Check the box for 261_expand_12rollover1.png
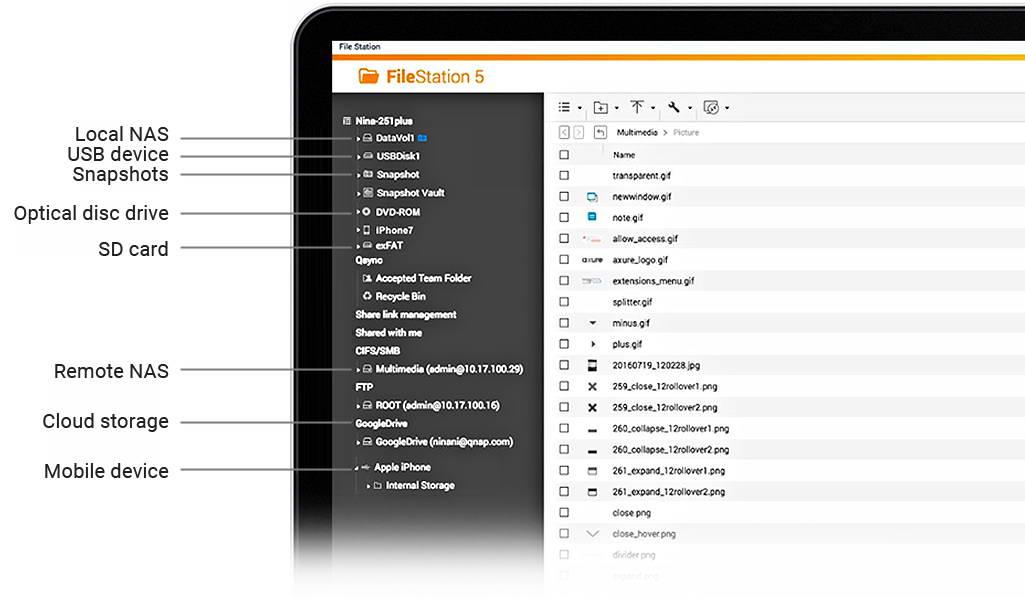Image resolution: width=1025 pixels, height=600 pixels. [564, 471]
